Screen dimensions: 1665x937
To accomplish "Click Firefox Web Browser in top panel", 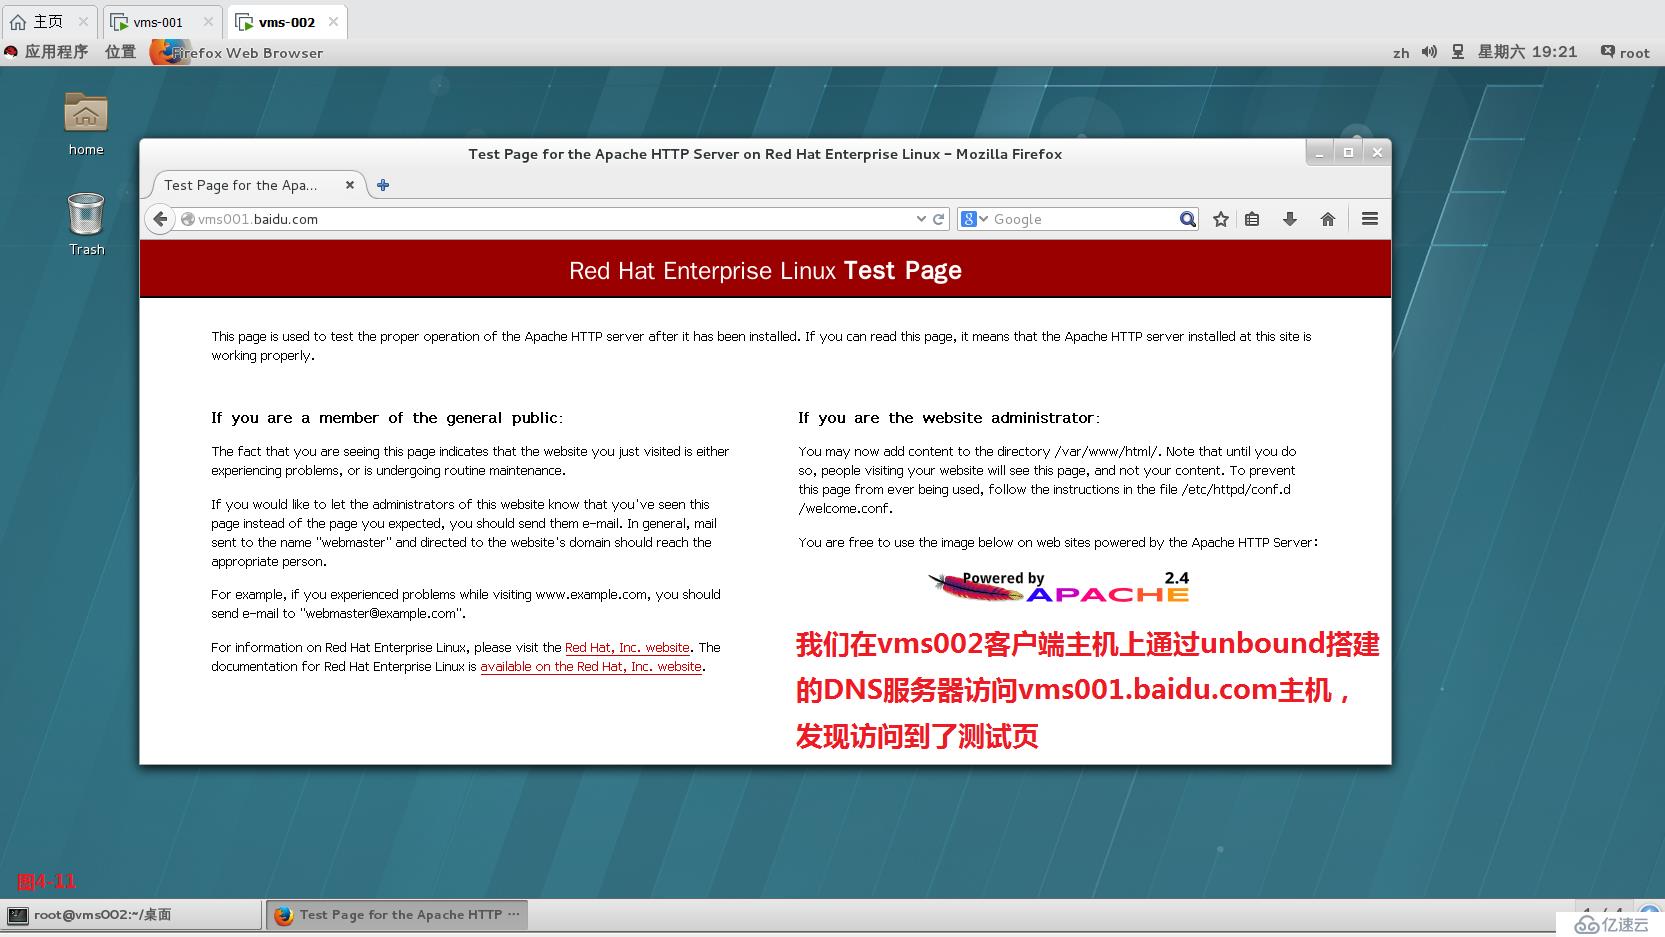I will (x=238, y=52).
